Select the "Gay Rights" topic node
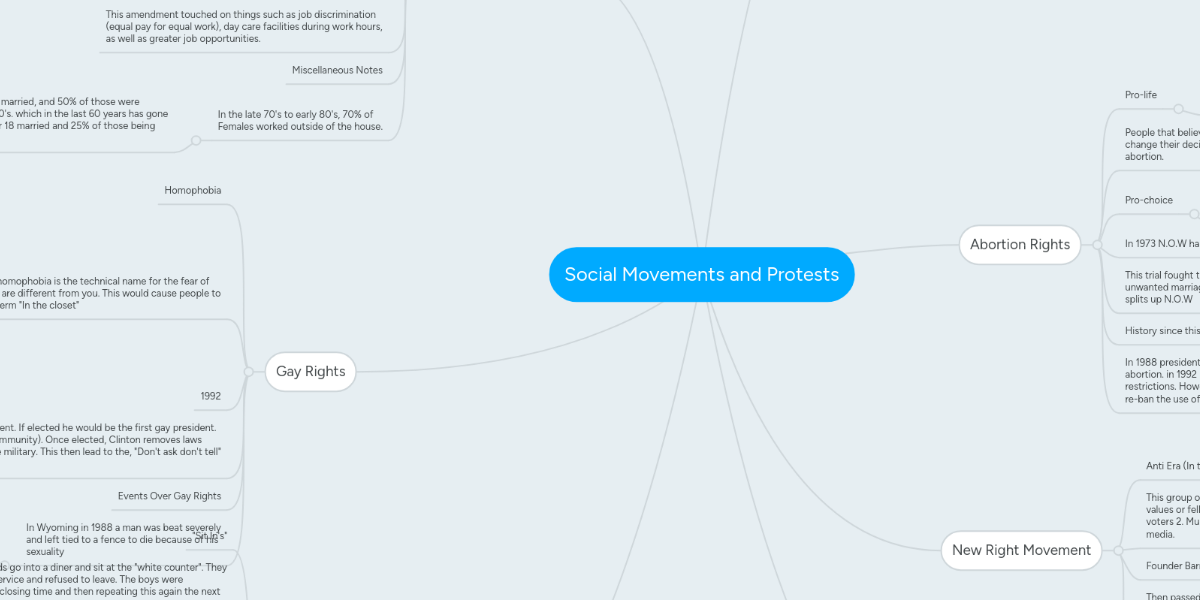Image resolution: width=1200 pixels, height=600 pixels. 310,371
